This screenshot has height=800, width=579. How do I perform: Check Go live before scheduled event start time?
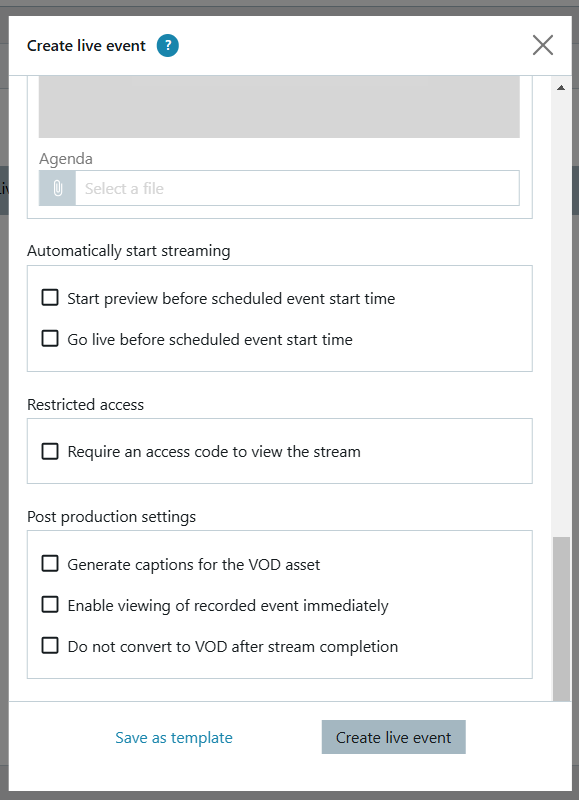50,338
